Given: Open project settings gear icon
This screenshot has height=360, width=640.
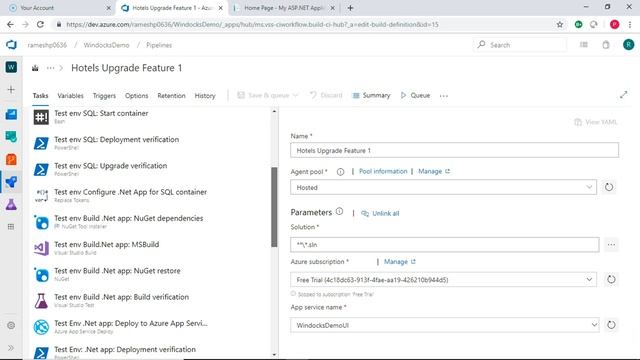Looking at the screenshot, I should pos(11,325).
